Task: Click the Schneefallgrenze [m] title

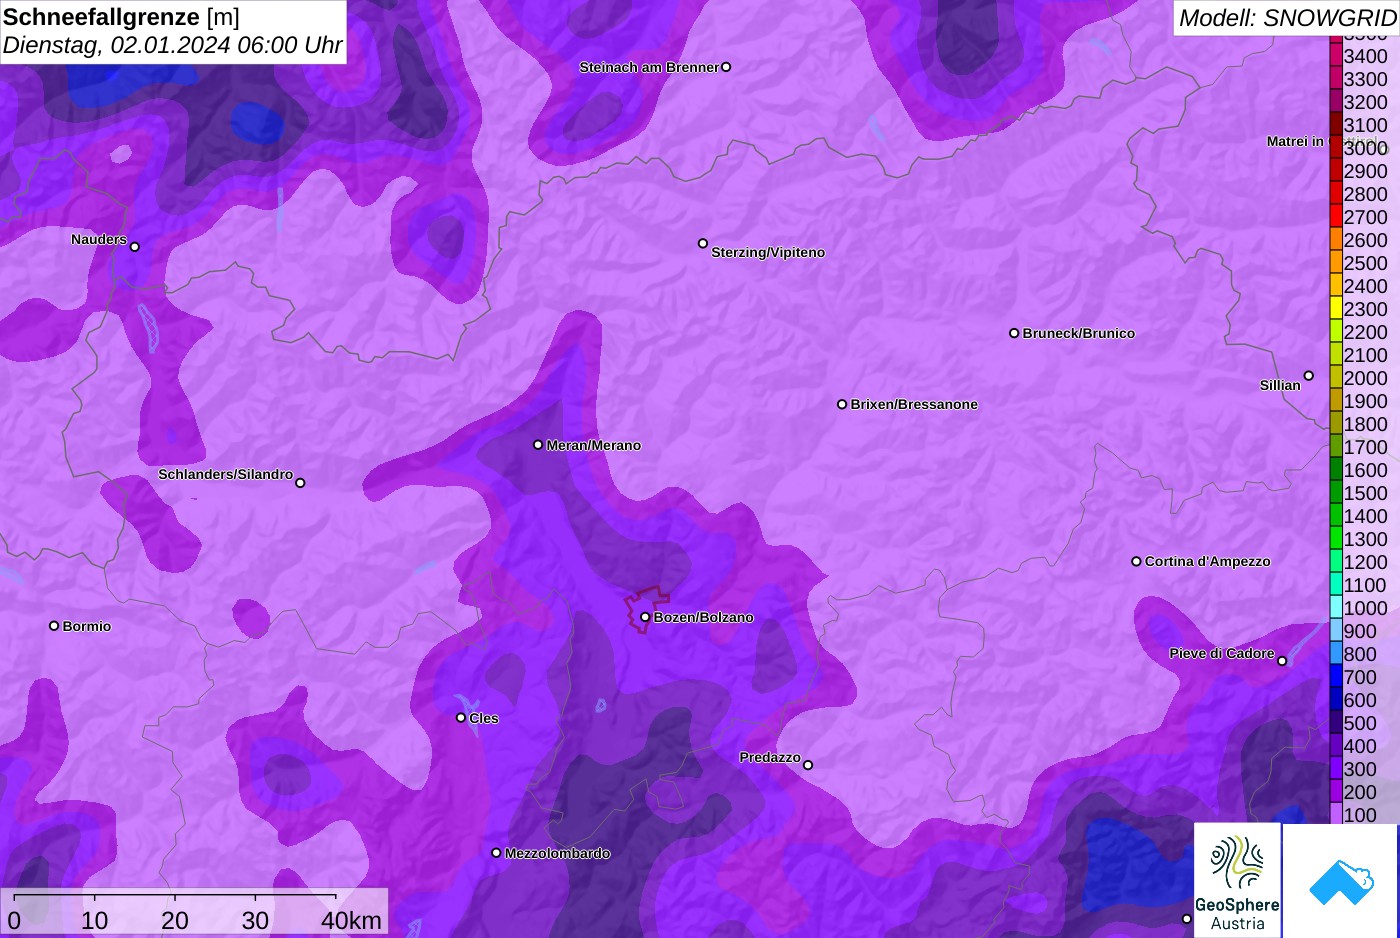Action: [x=121, y=17]
